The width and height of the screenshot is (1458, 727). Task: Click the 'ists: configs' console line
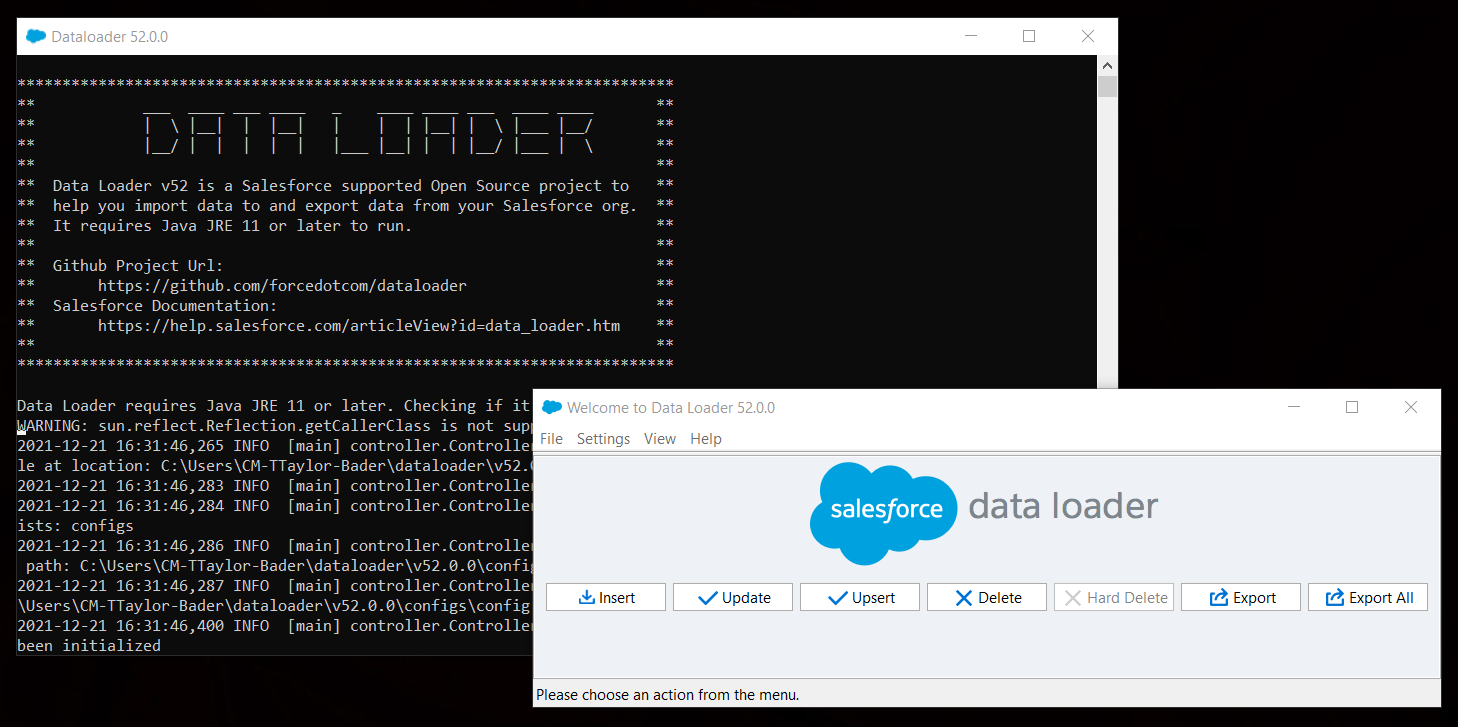click(x=75, y=525)
